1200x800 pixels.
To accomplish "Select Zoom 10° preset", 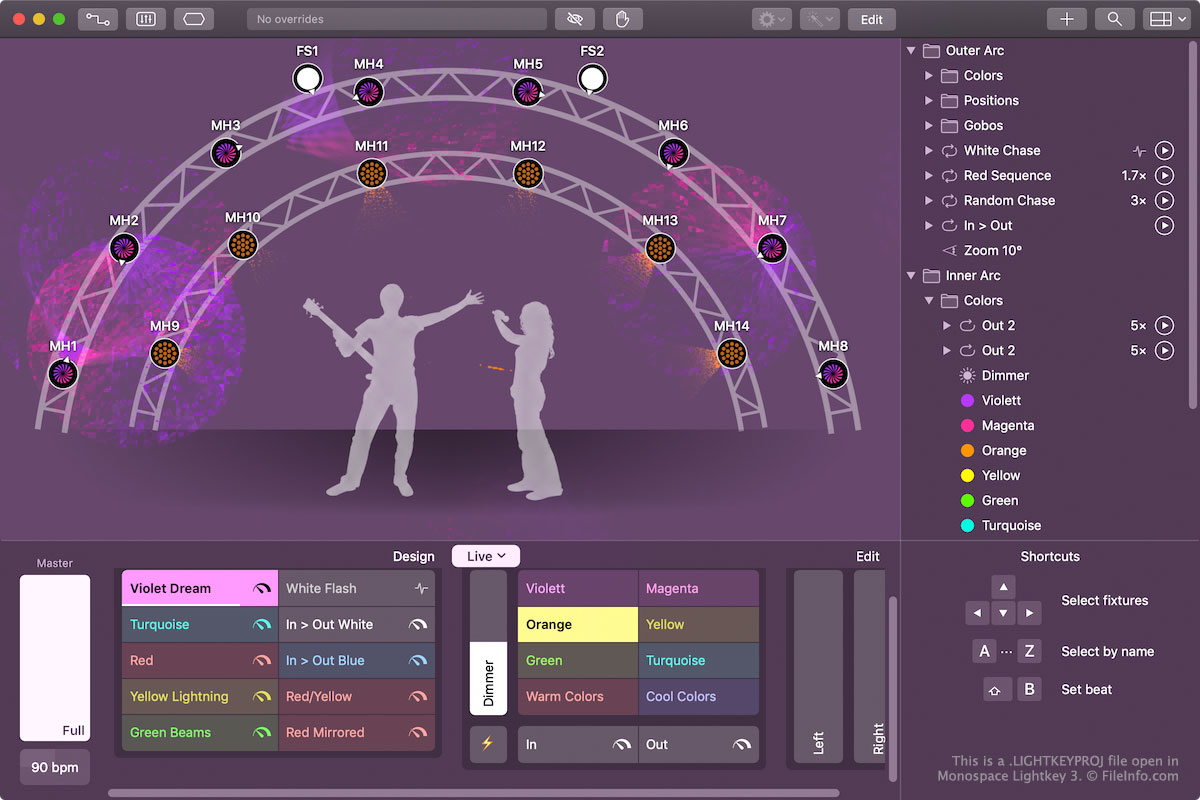I will pyautogui.click(x=992, y=250).
